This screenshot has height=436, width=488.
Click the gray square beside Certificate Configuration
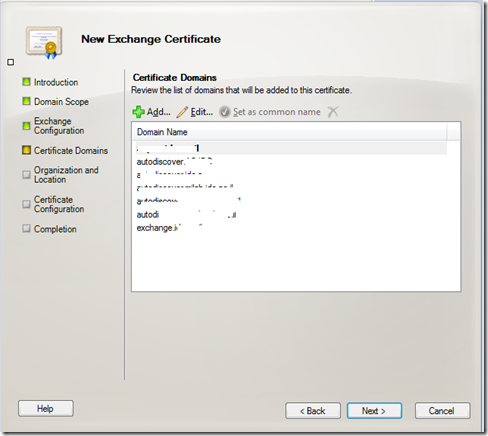(x=26, y=204)
